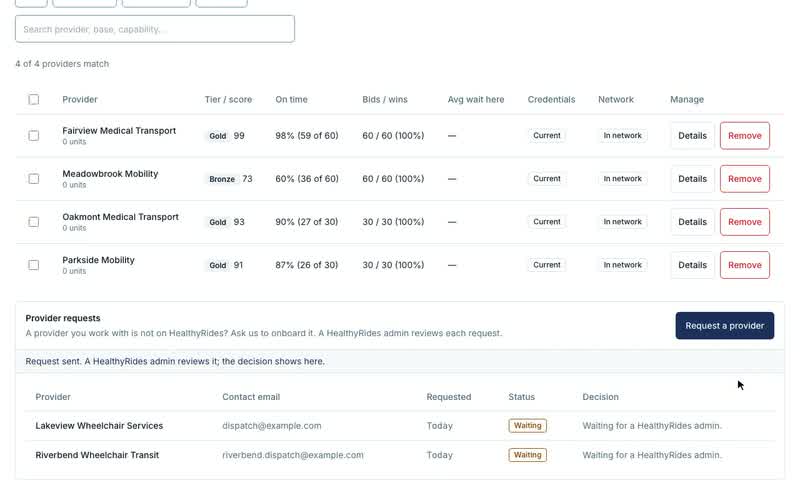Click the Waiting status badge for Riverbend

coord(528,455)
